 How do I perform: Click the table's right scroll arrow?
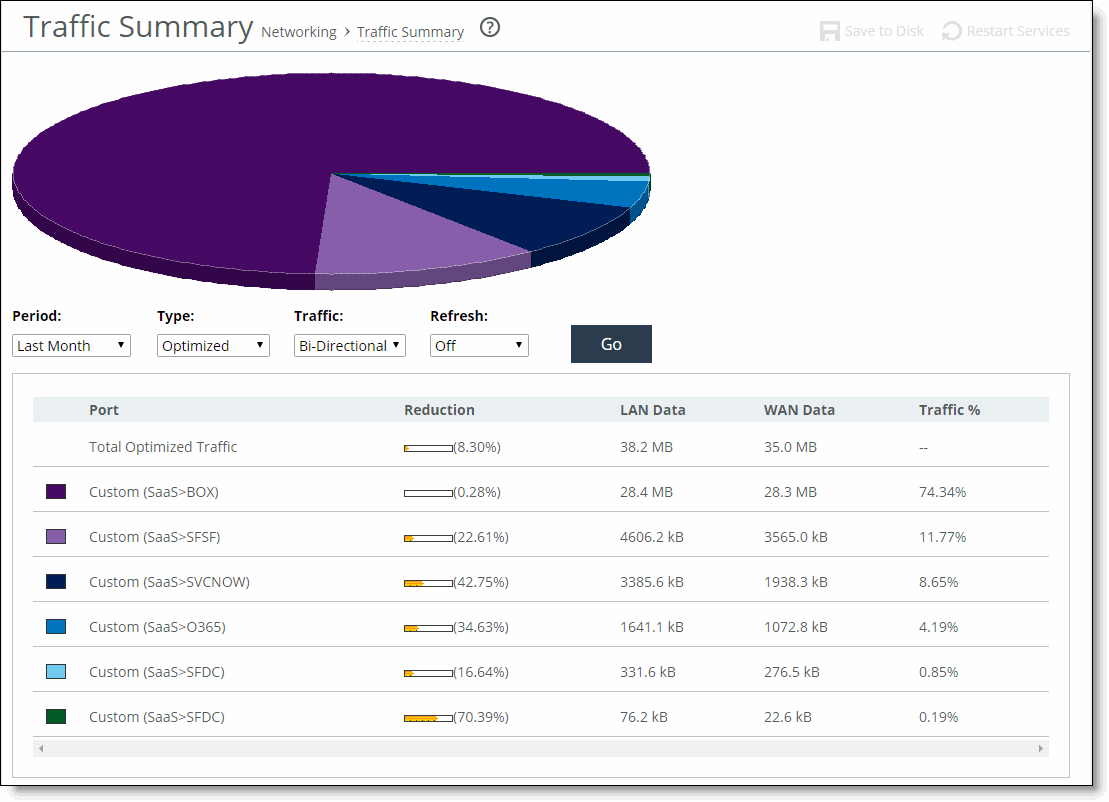click(1040, 748)
